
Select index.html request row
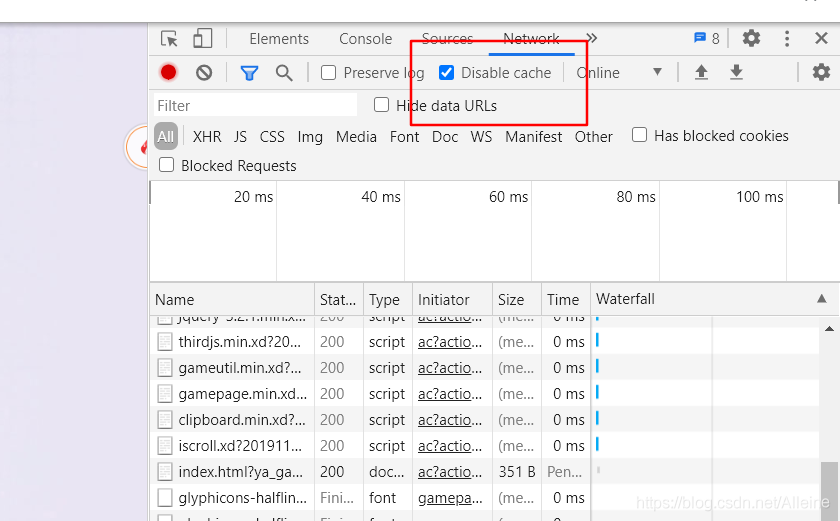click(484, 472)
